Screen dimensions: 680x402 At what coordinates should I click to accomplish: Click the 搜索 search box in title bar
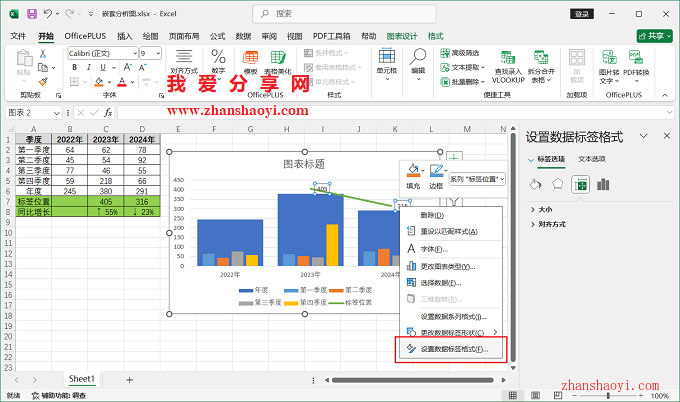point(344,14)
